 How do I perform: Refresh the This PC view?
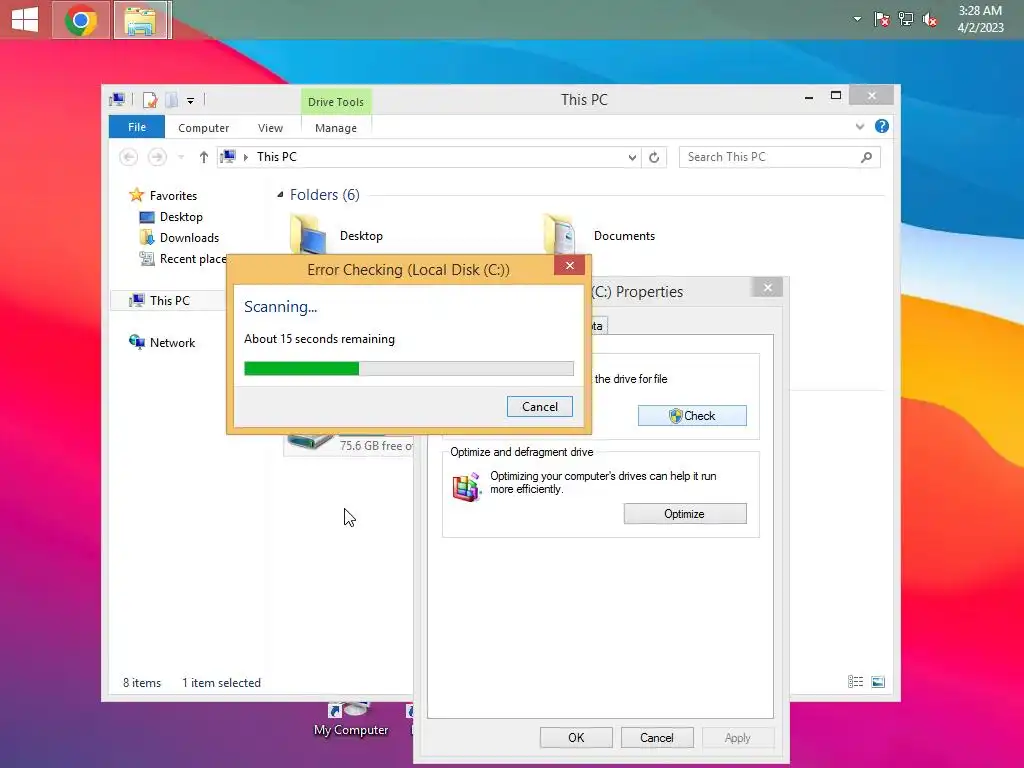click(x=654, y=157)
